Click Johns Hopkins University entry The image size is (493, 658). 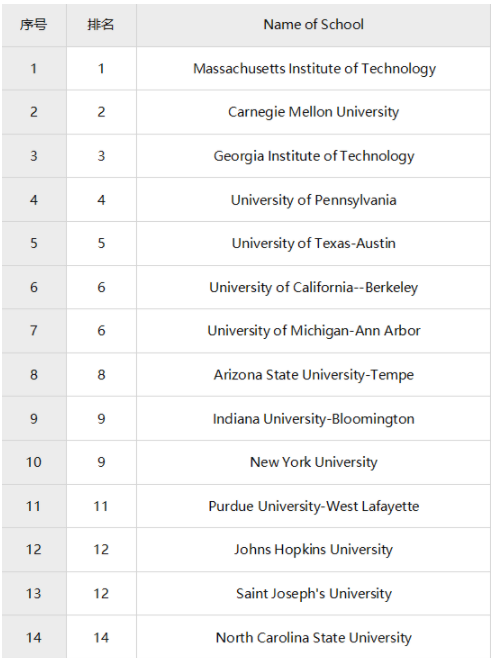coord(313,550)
